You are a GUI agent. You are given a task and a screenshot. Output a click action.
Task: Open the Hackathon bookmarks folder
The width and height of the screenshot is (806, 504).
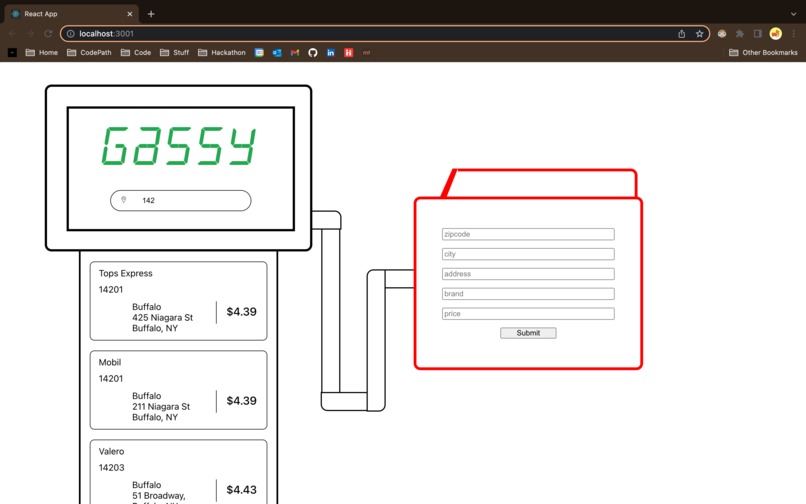coord(222,52)
